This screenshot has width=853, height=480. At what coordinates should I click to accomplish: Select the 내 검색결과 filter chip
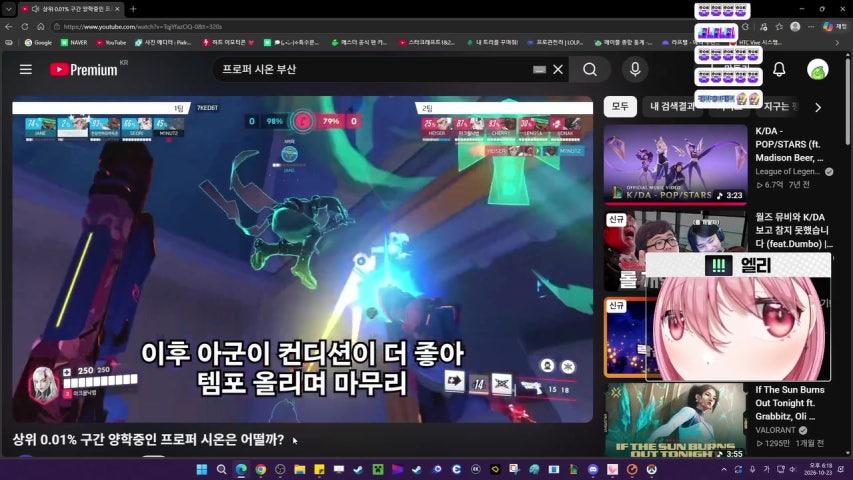pos(672,107)
